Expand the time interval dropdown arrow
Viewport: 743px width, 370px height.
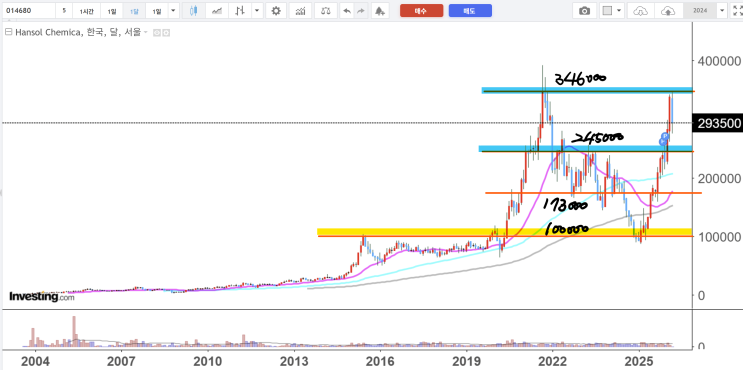tap(173, 10)
